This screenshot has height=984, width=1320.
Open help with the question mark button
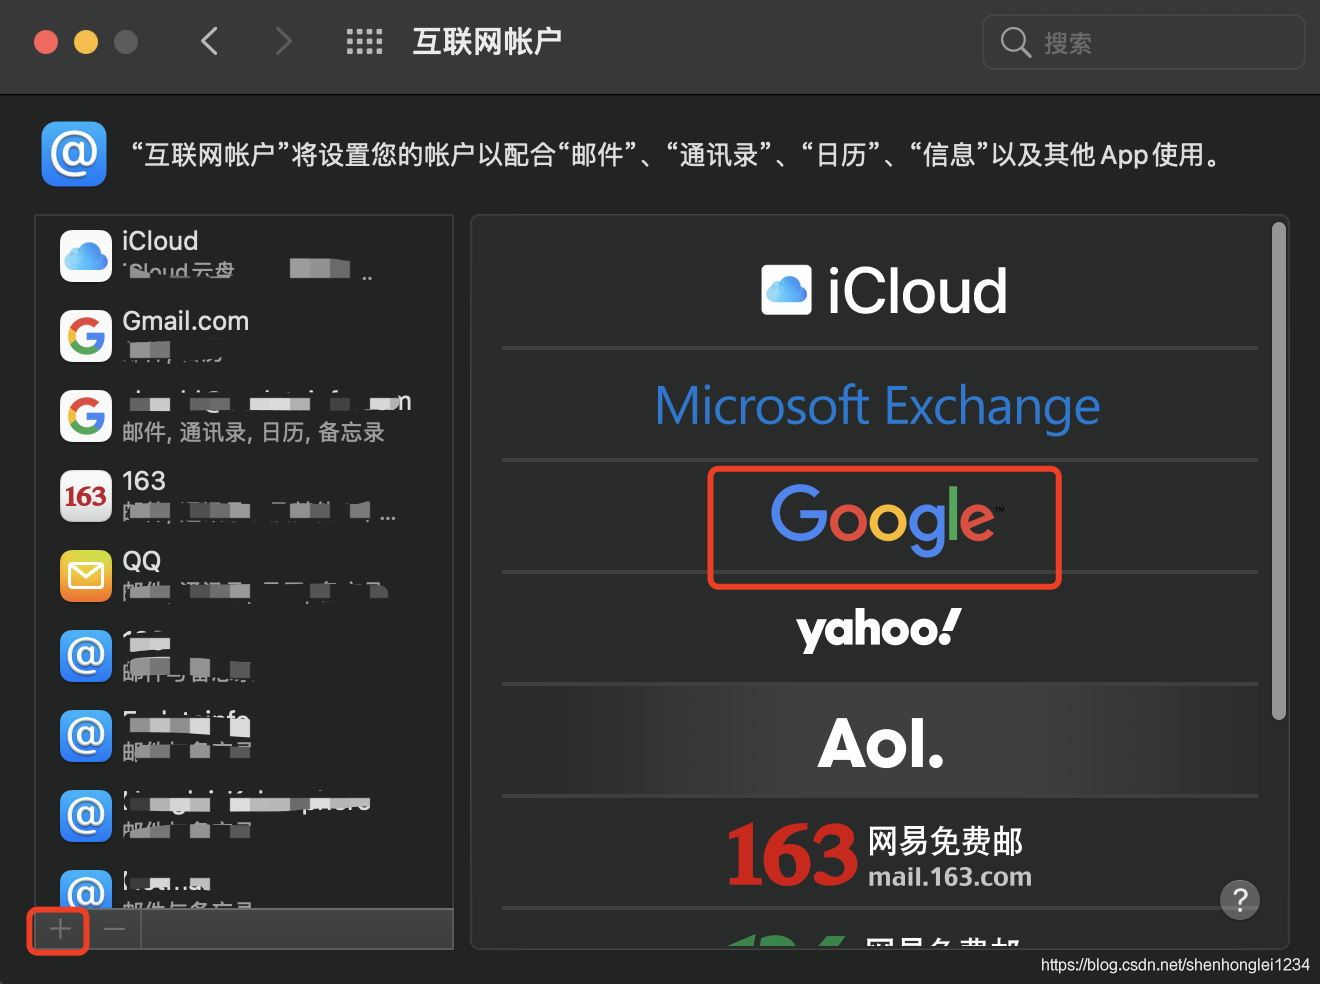tap(1240, 900)
